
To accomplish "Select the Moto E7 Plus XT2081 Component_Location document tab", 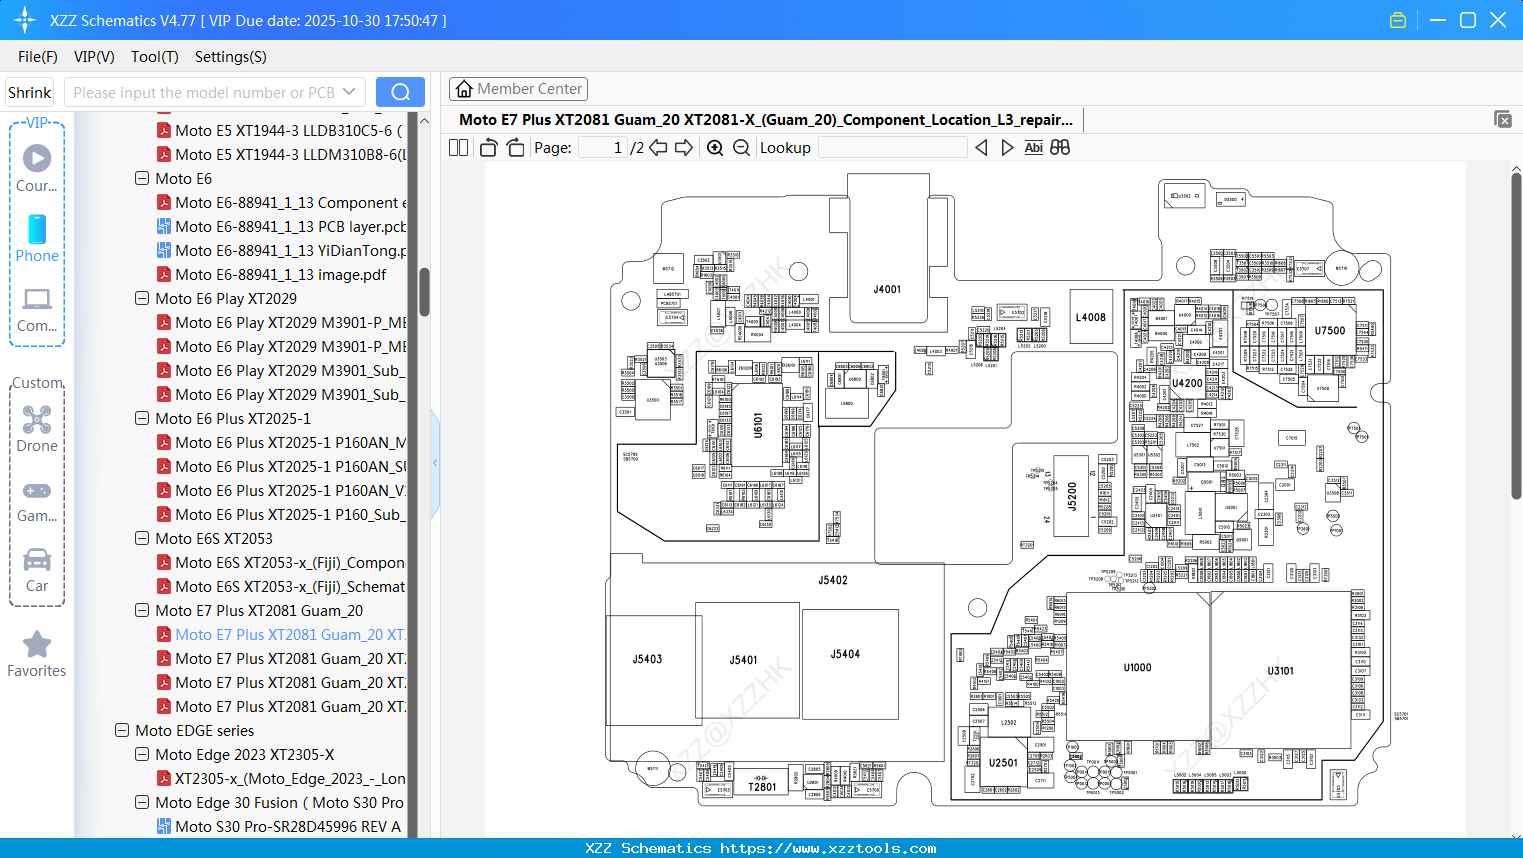I will (x=766, y=120).
